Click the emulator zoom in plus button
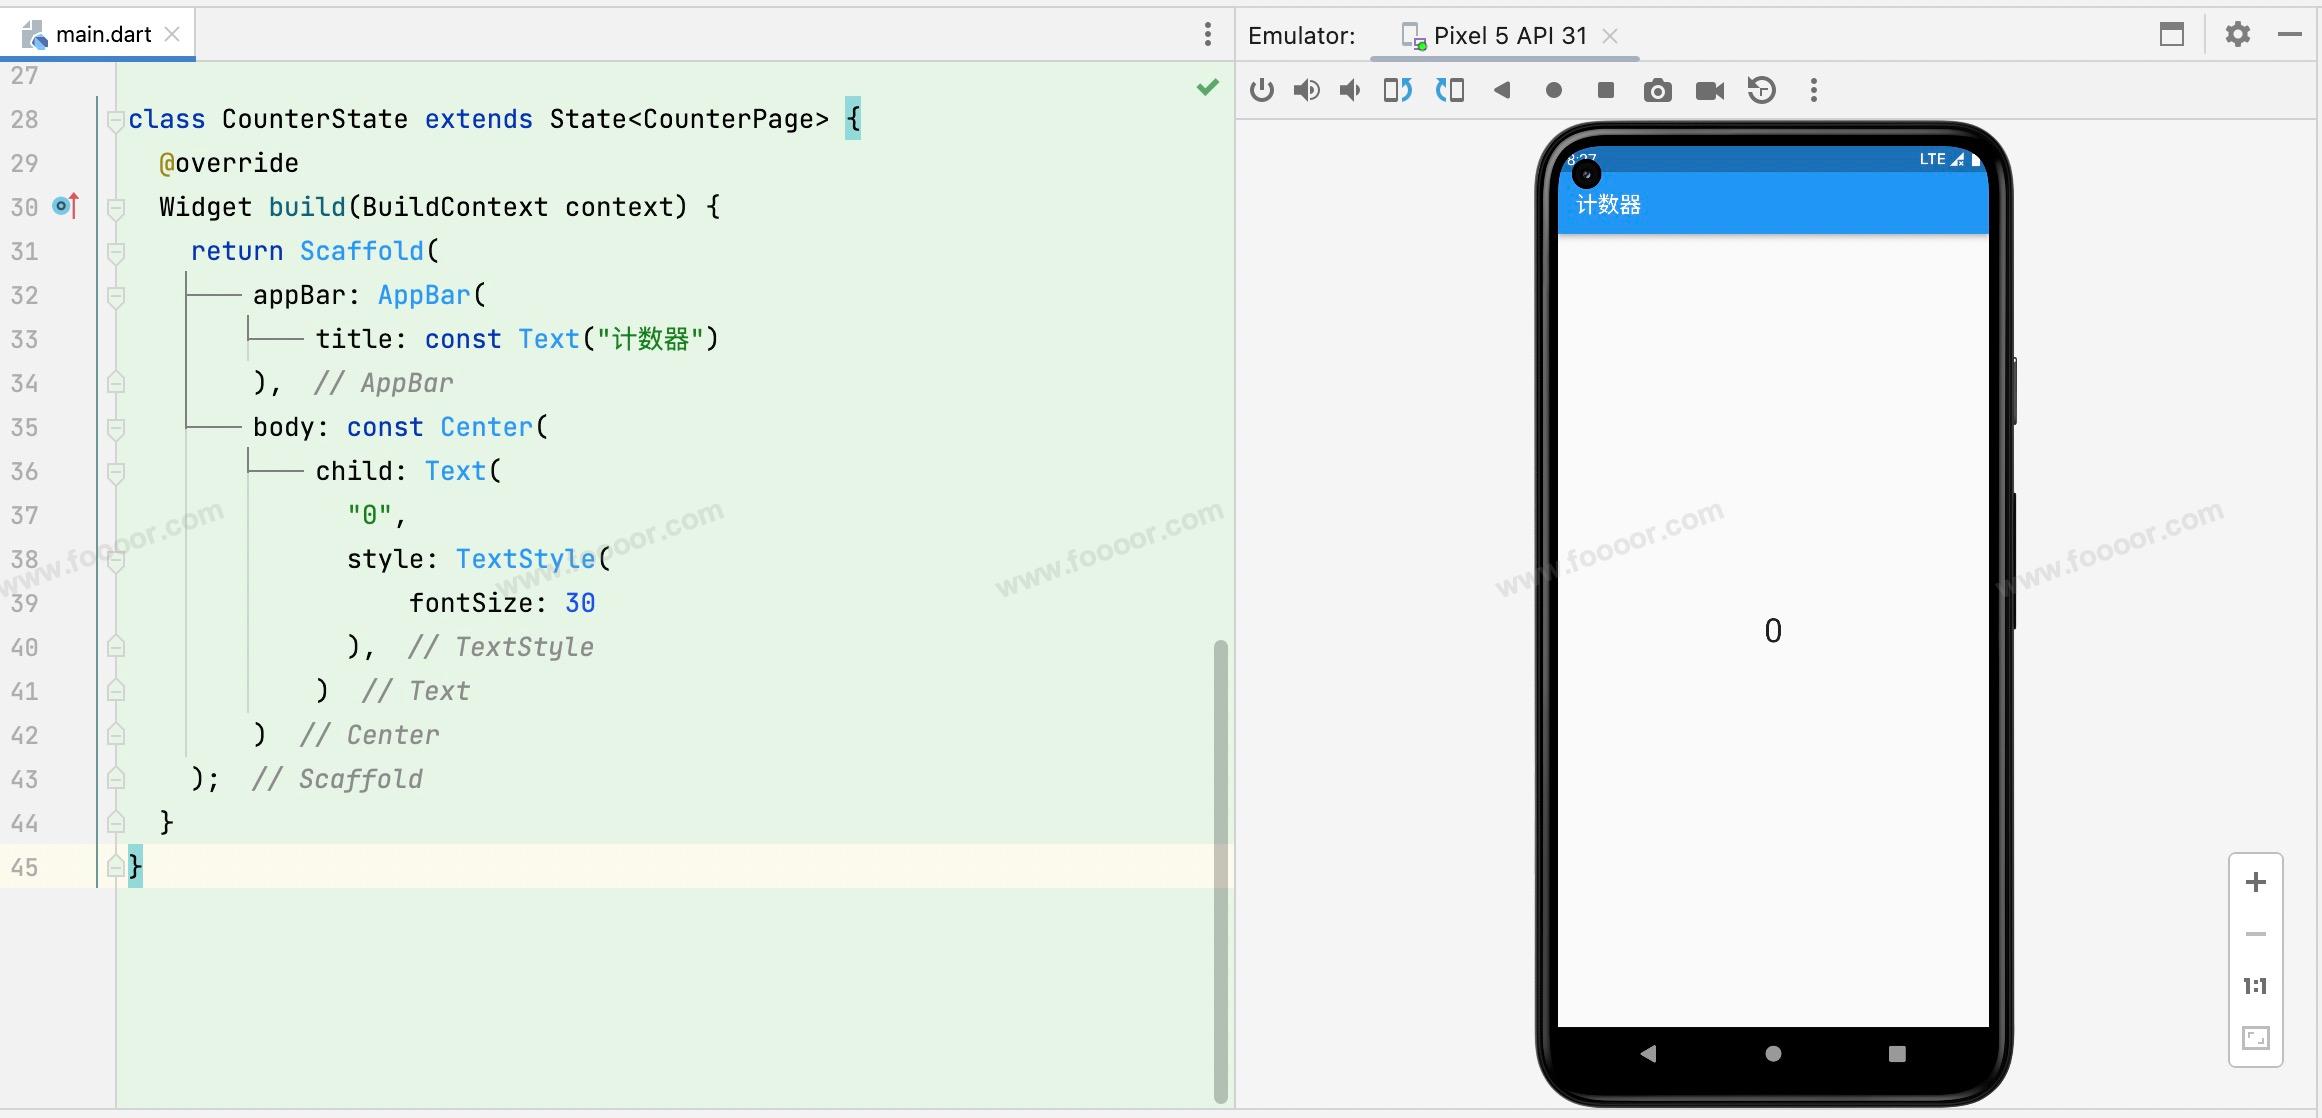 pos(2255,883)
